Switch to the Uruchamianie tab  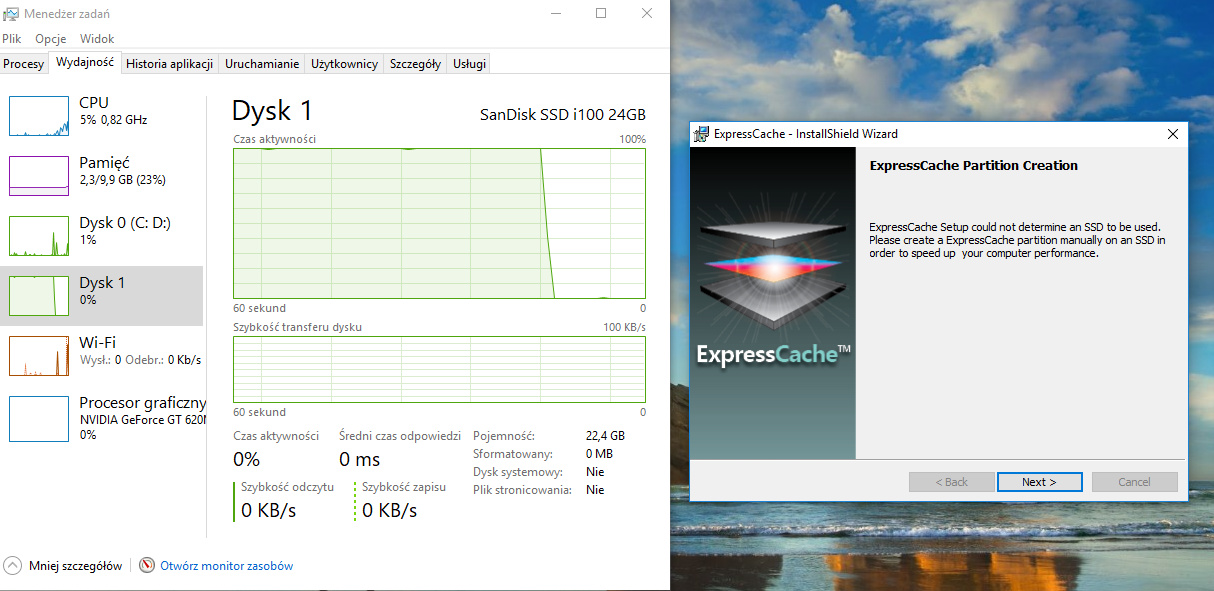(x=262, y=64)
